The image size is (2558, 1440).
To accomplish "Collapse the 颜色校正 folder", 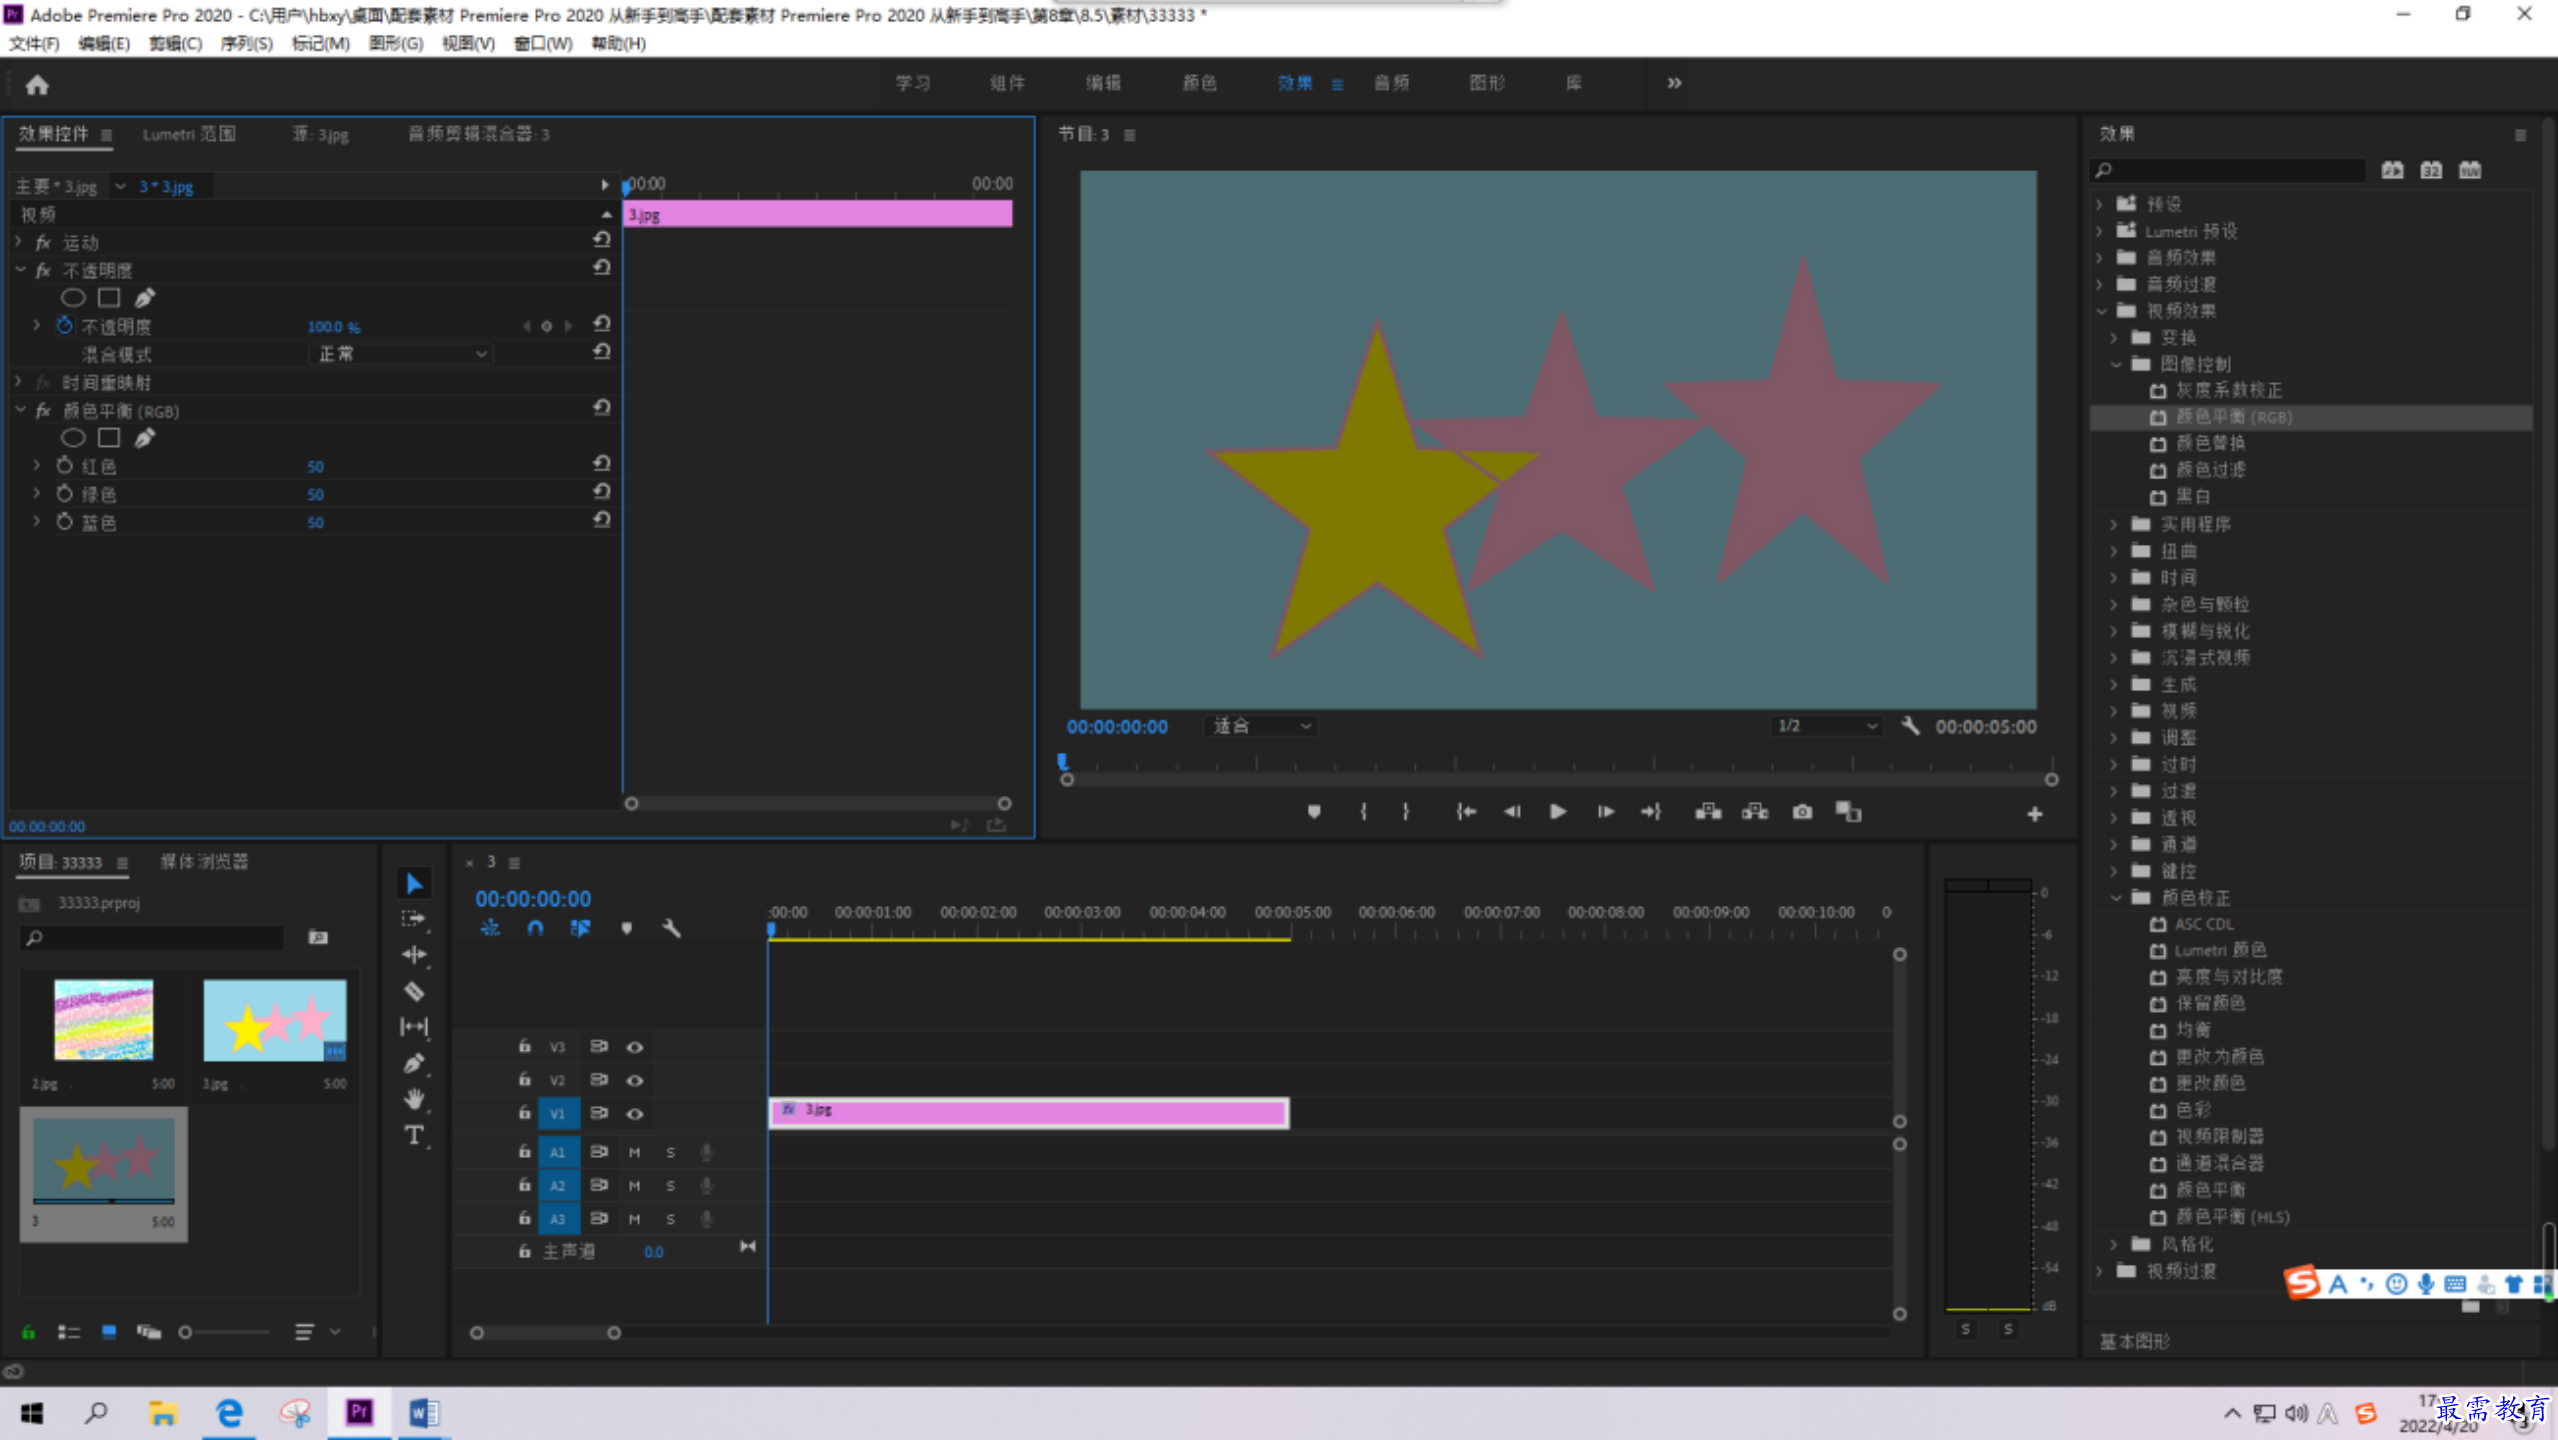I will pyautogui.click(x=2116, y=898).
